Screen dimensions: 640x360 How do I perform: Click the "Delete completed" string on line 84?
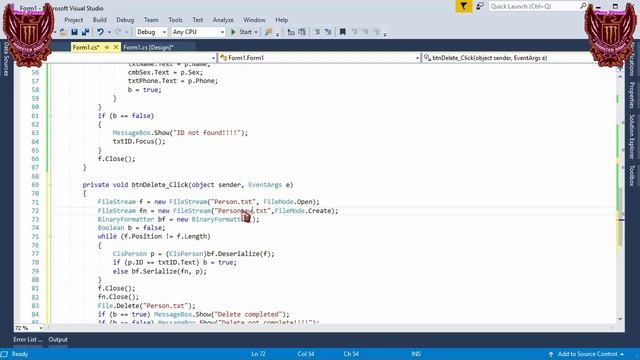(248, 314)
